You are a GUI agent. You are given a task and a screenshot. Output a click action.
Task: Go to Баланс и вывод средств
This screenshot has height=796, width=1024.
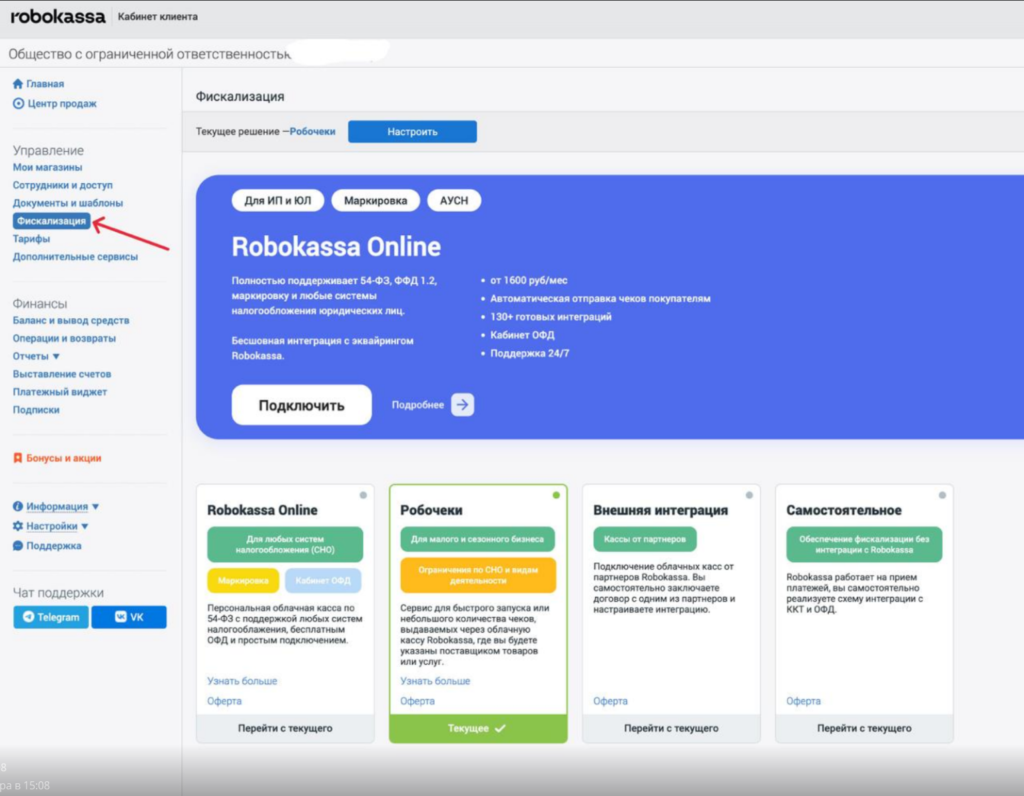70,320
